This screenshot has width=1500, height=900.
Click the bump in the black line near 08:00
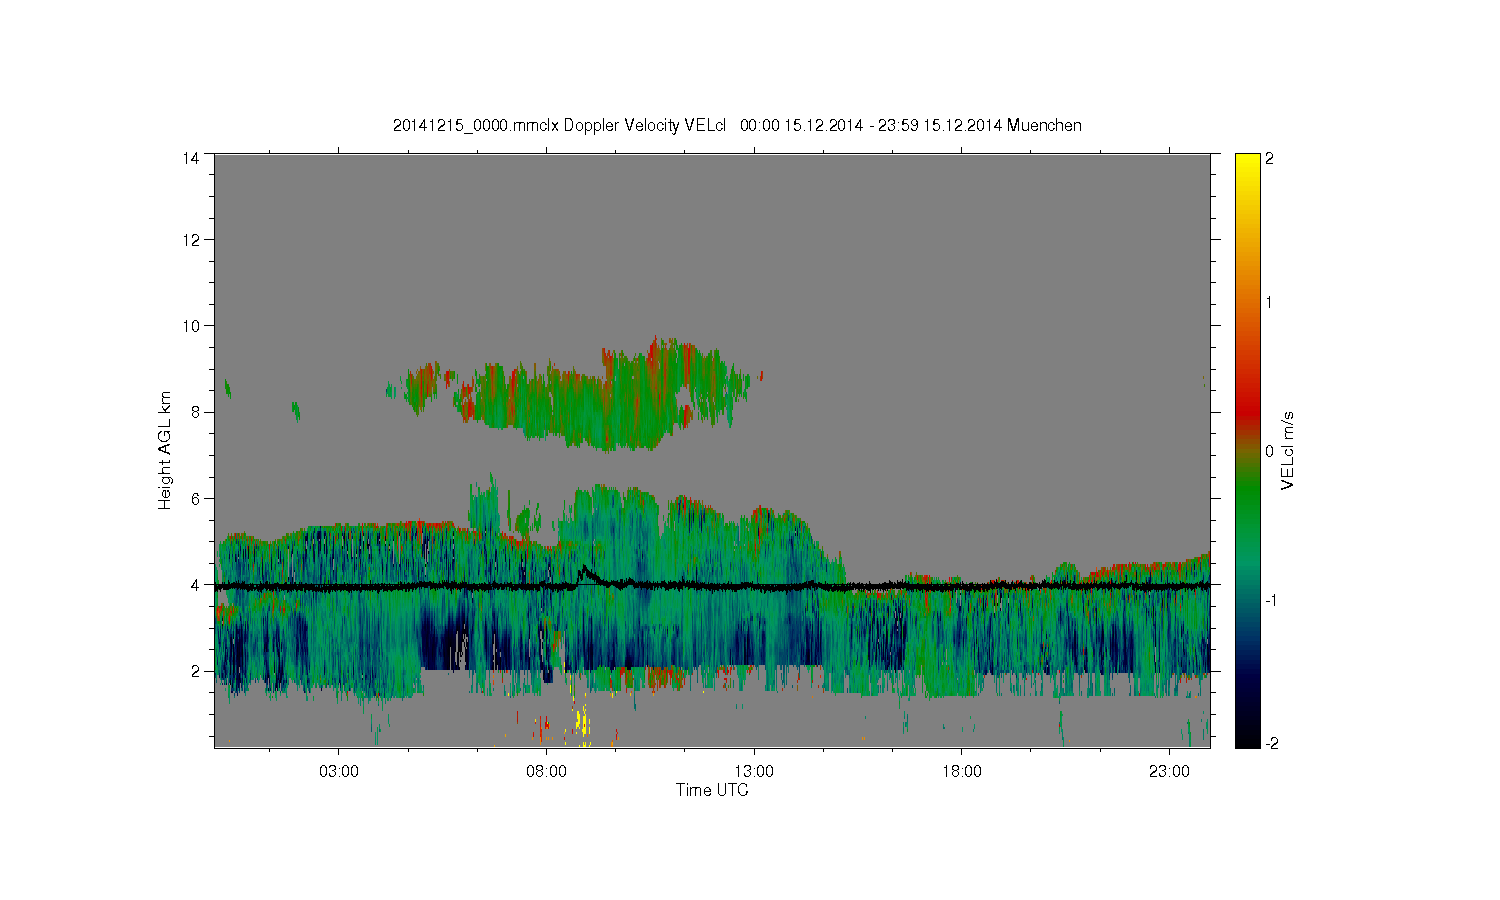(x=585, y=573)
